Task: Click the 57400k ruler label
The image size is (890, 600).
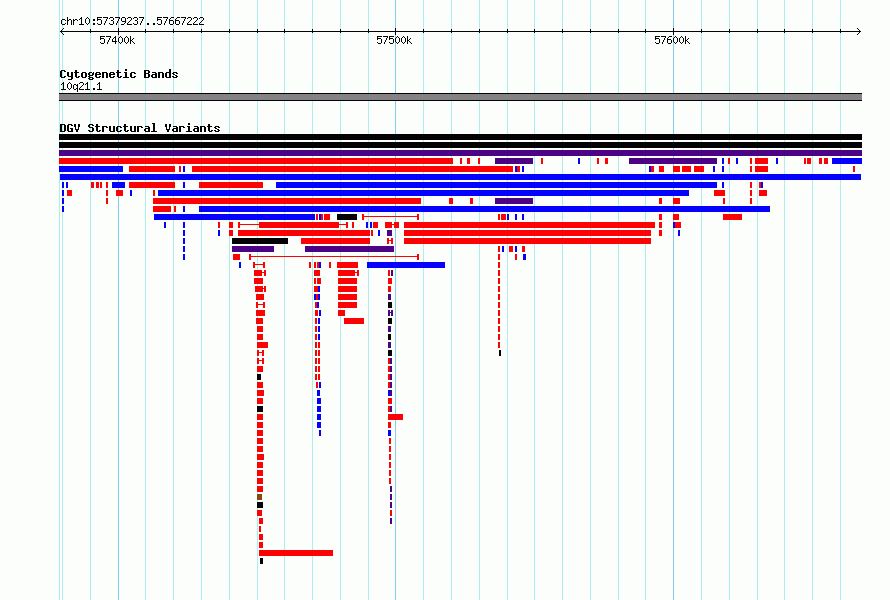Action: pos(117,40)
